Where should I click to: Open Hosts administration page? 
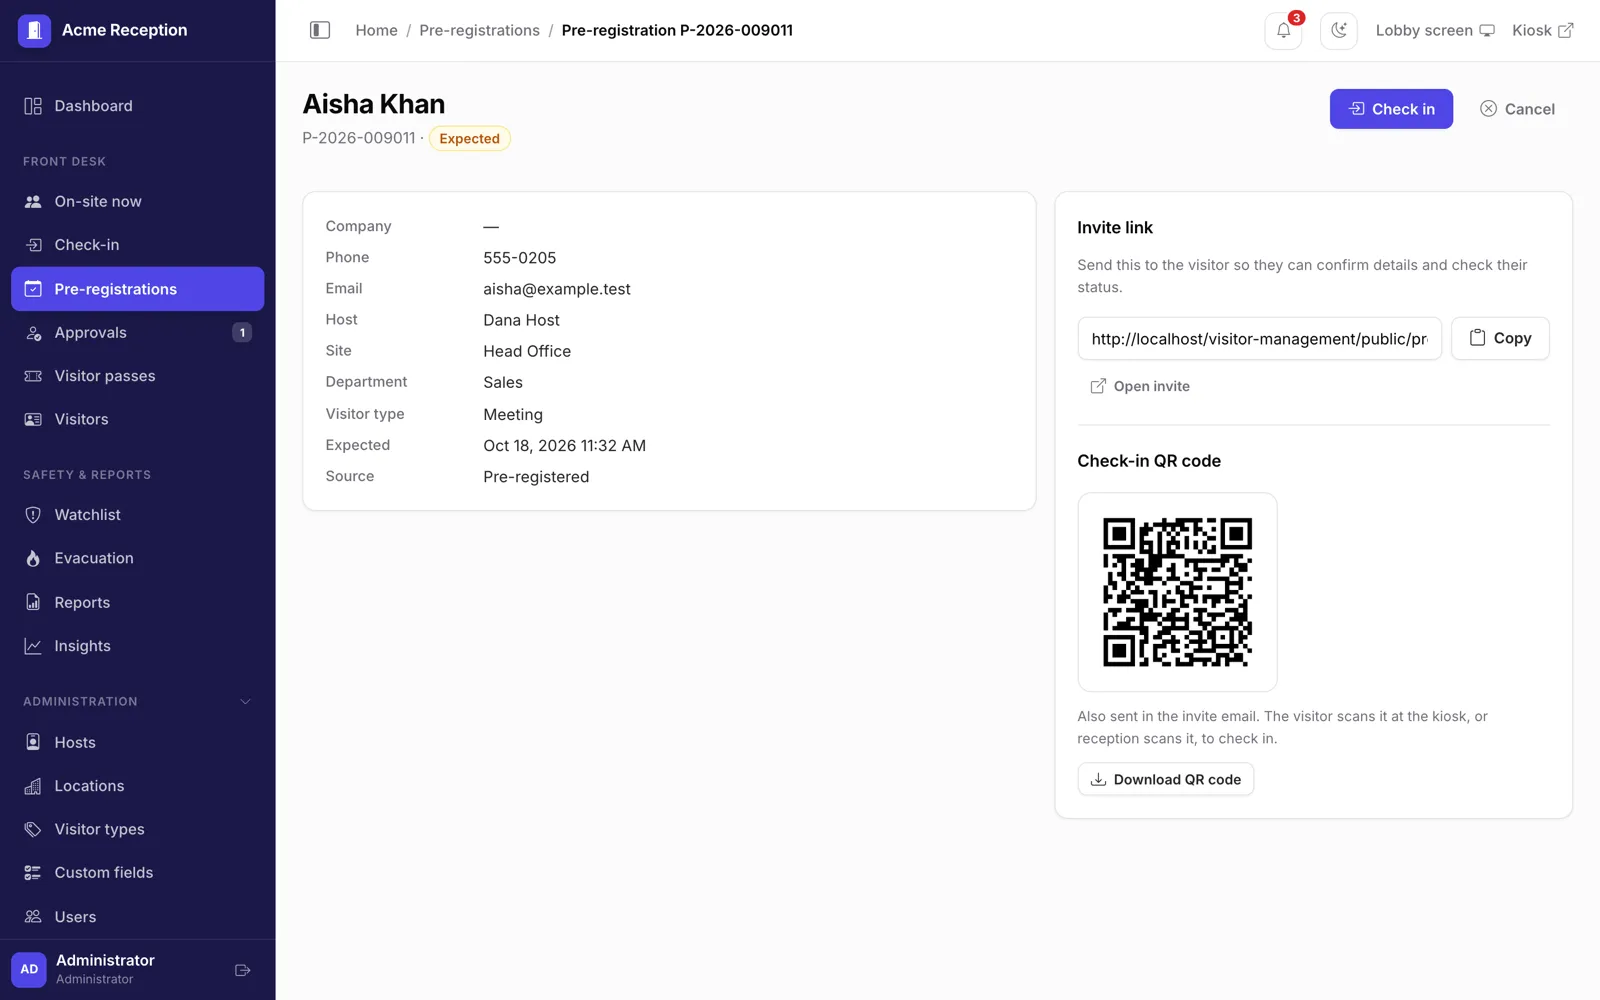138,742
